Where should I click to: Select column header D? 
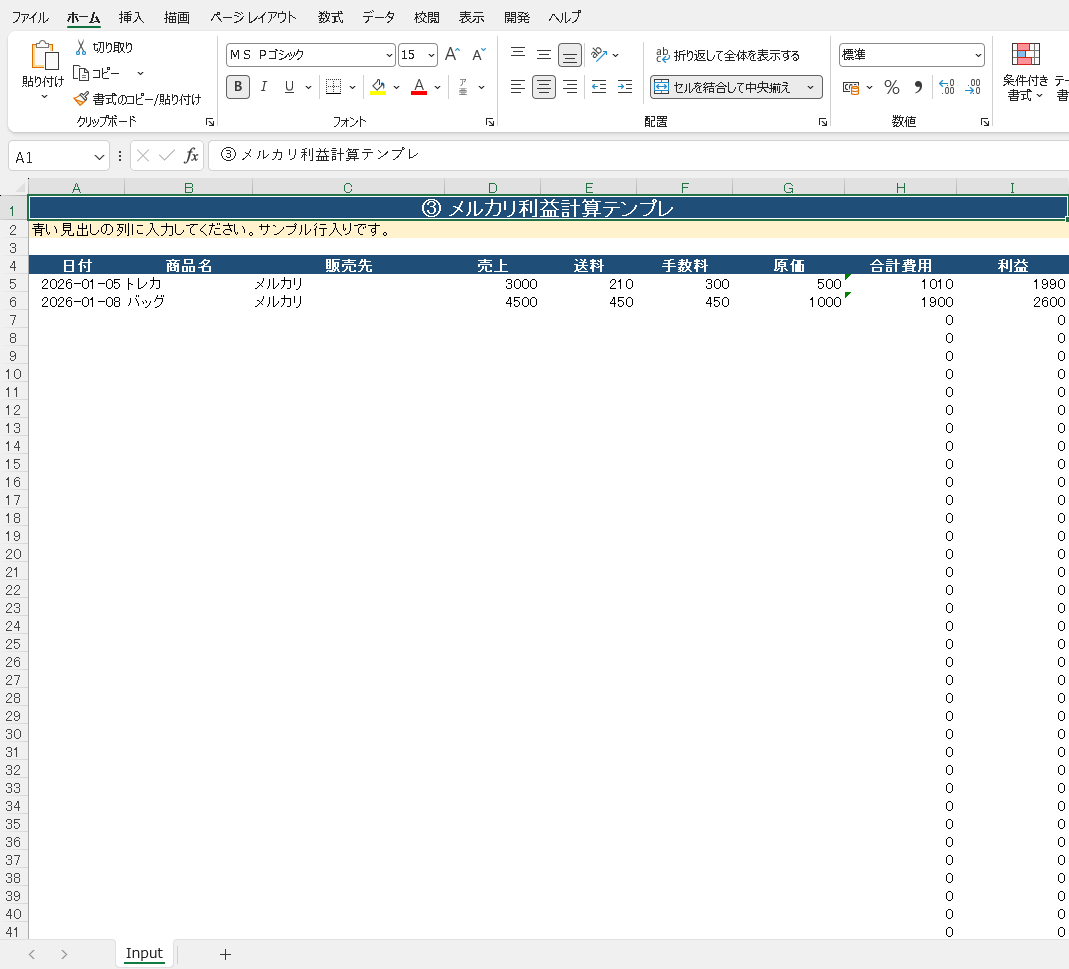click(492, 188)
